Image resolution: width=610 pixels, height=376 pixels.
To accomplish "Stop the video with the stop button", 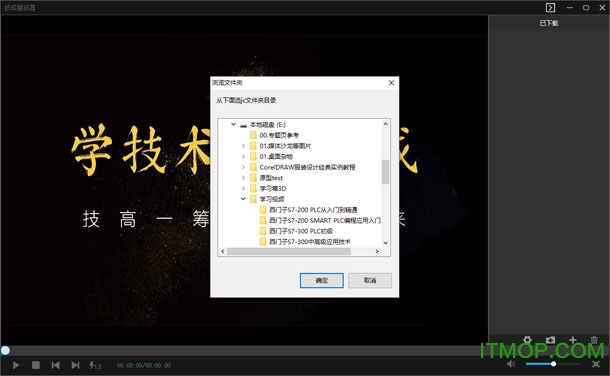I will click(36, 365).
